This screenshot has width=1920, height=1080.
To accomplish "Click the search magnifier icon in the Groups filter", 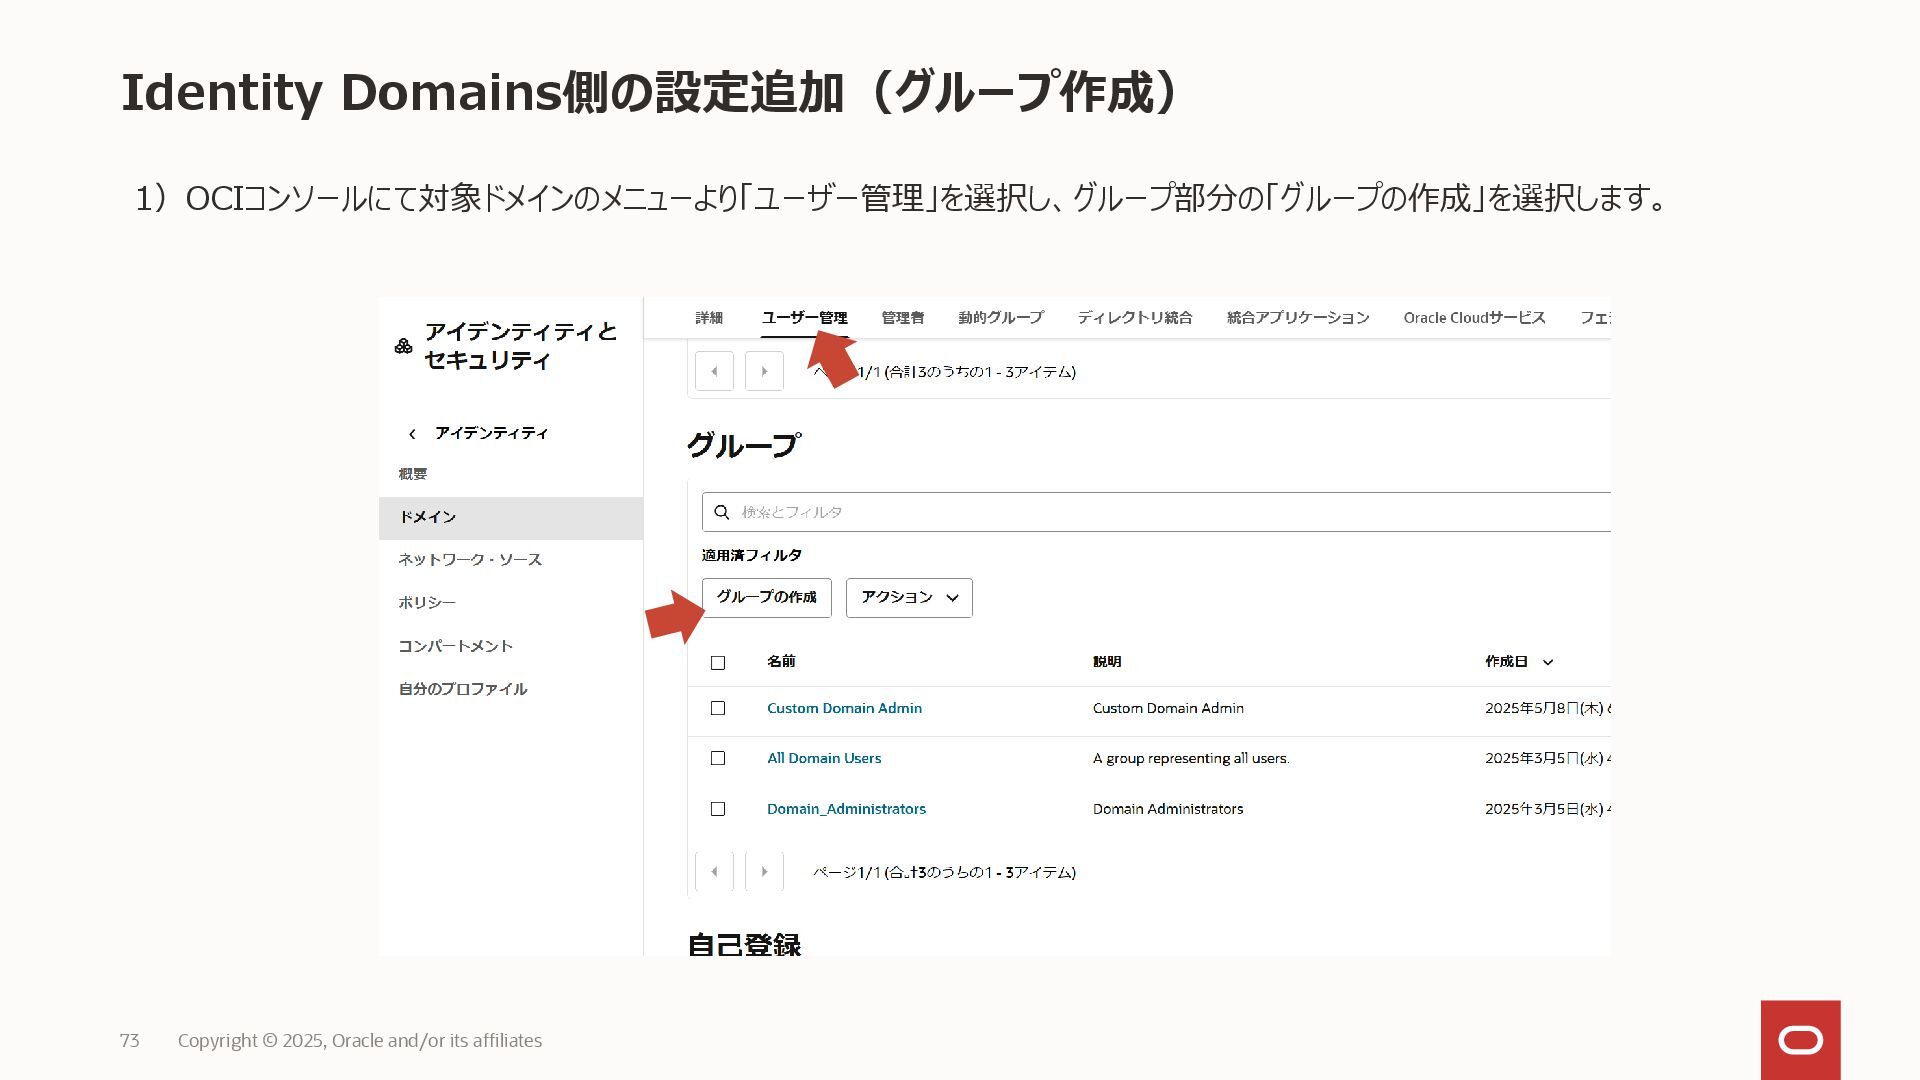I will 722,512.
